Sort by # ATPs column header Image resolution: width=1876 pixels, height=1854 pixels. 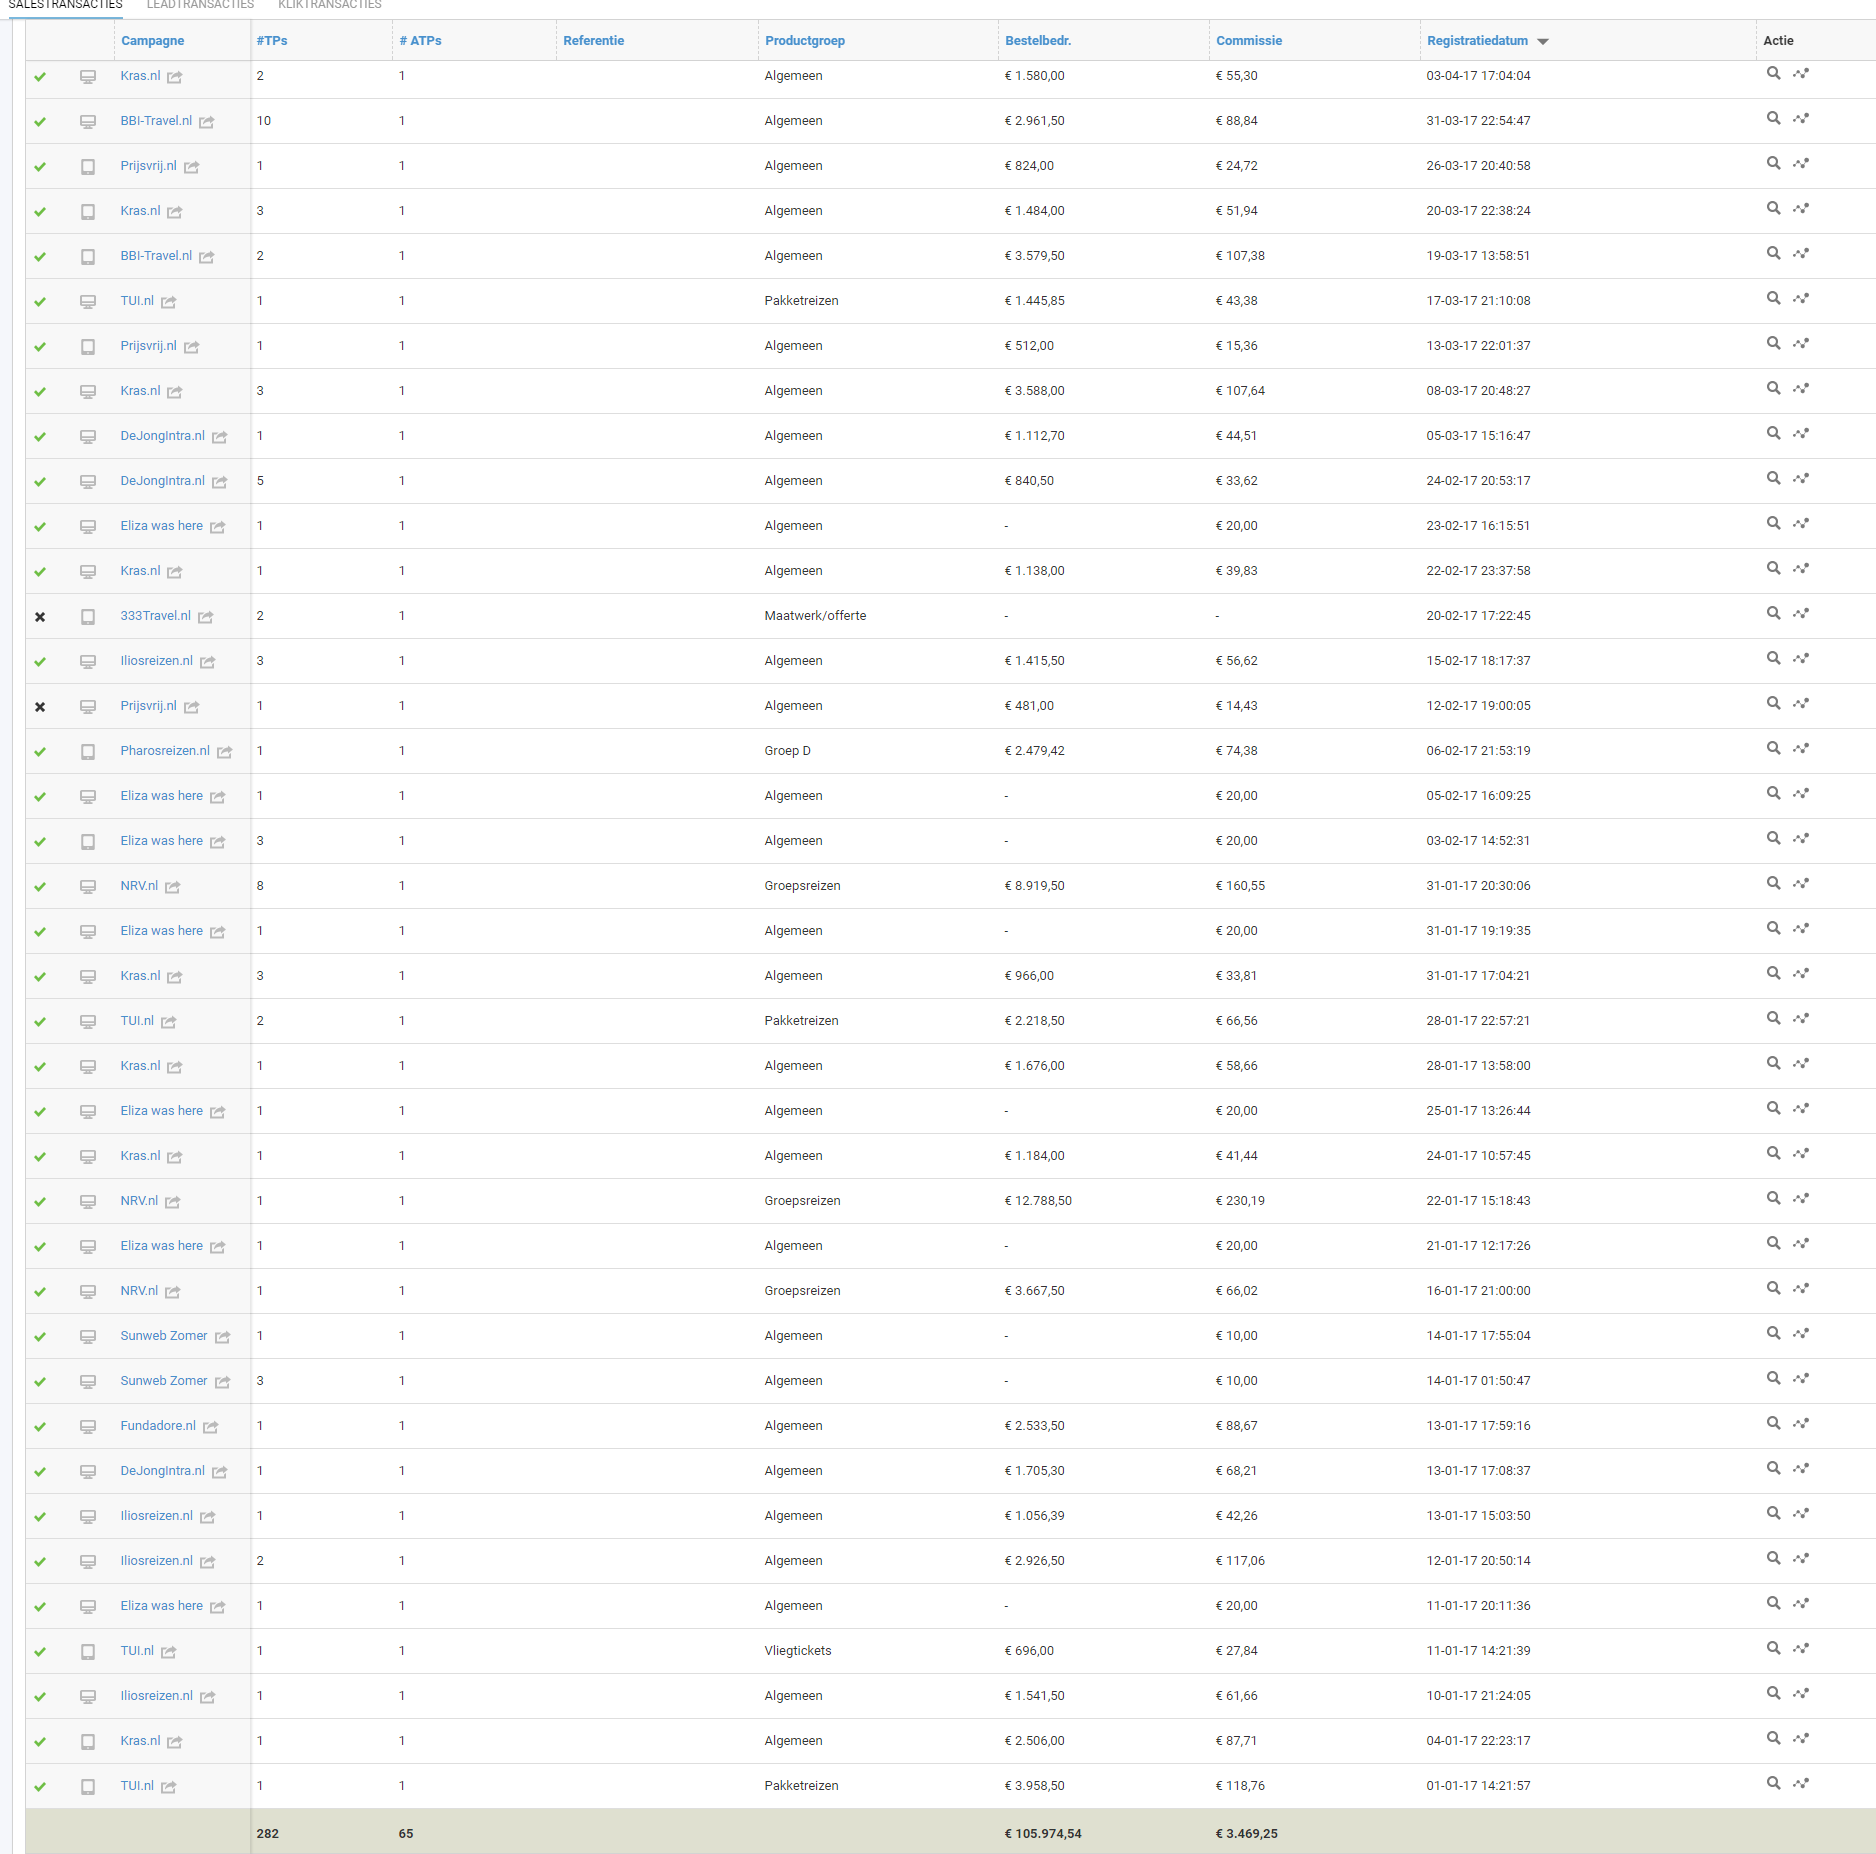[420, 41]
